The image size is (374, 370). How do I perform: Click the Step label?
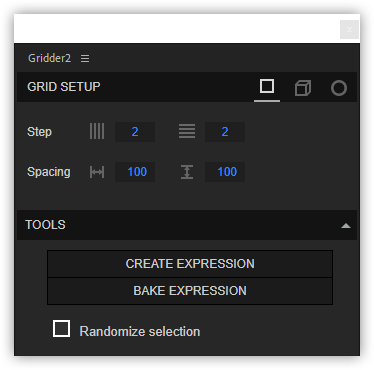point(39,132)
